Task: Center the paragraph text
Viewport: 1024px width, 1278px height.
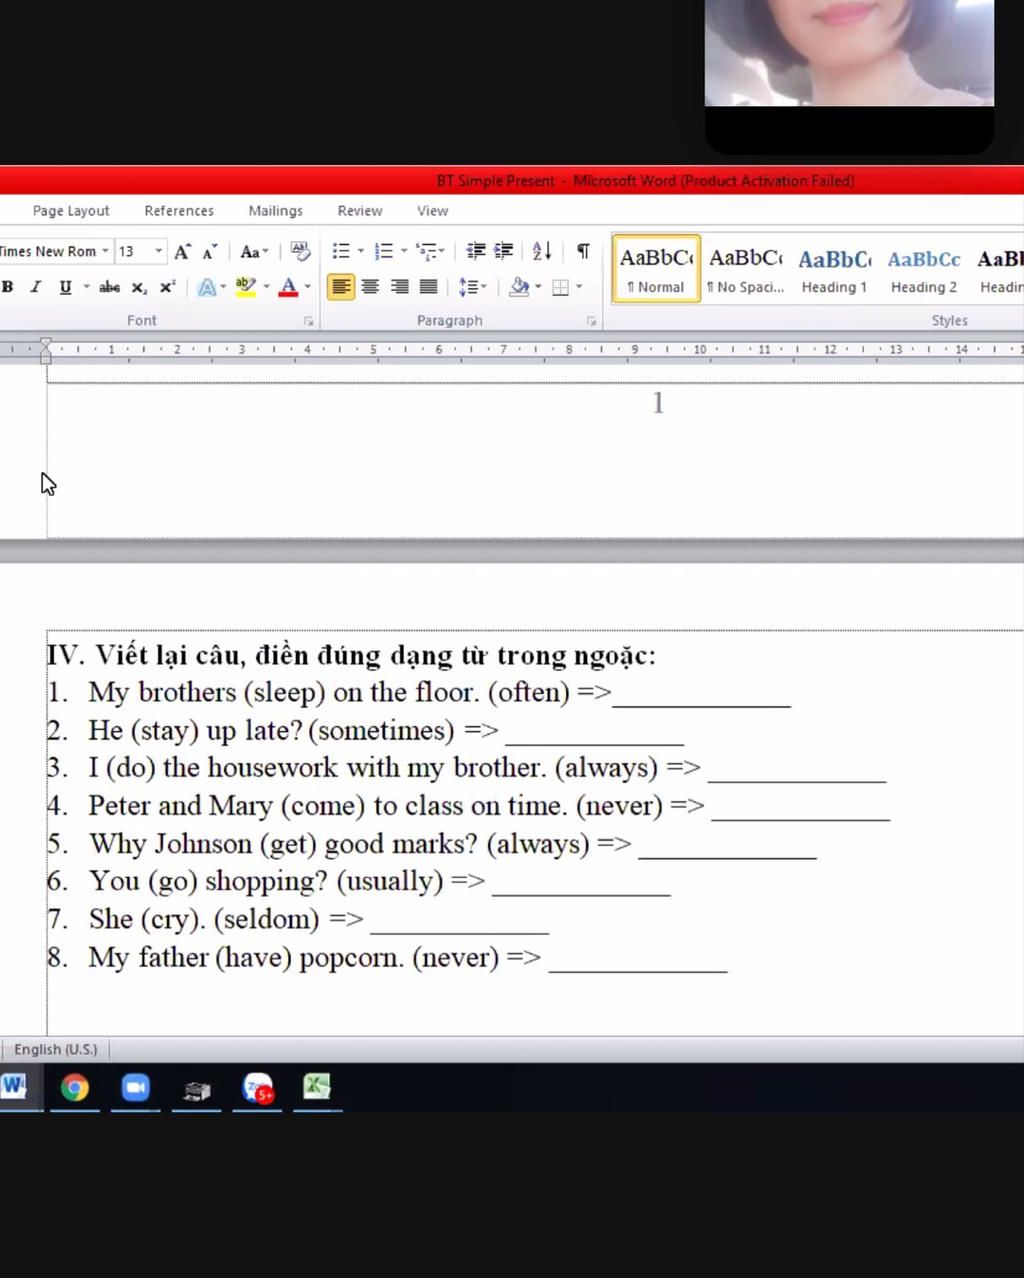Action: coord(370,287)
